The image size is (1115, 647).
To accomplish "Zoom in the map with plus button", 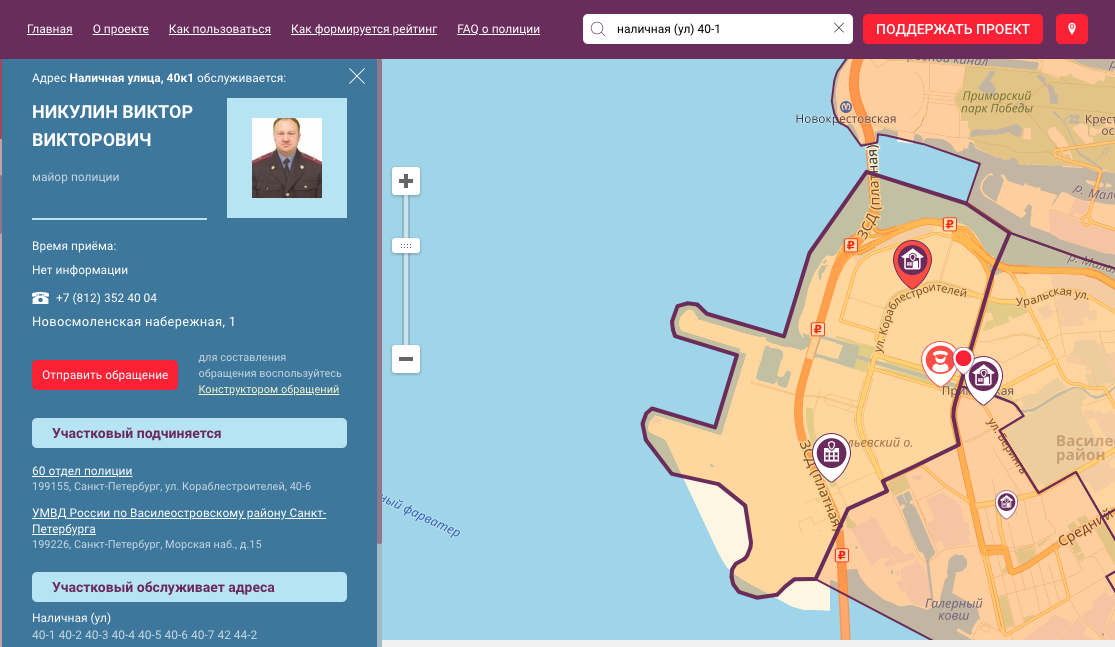I will (406, 181).
